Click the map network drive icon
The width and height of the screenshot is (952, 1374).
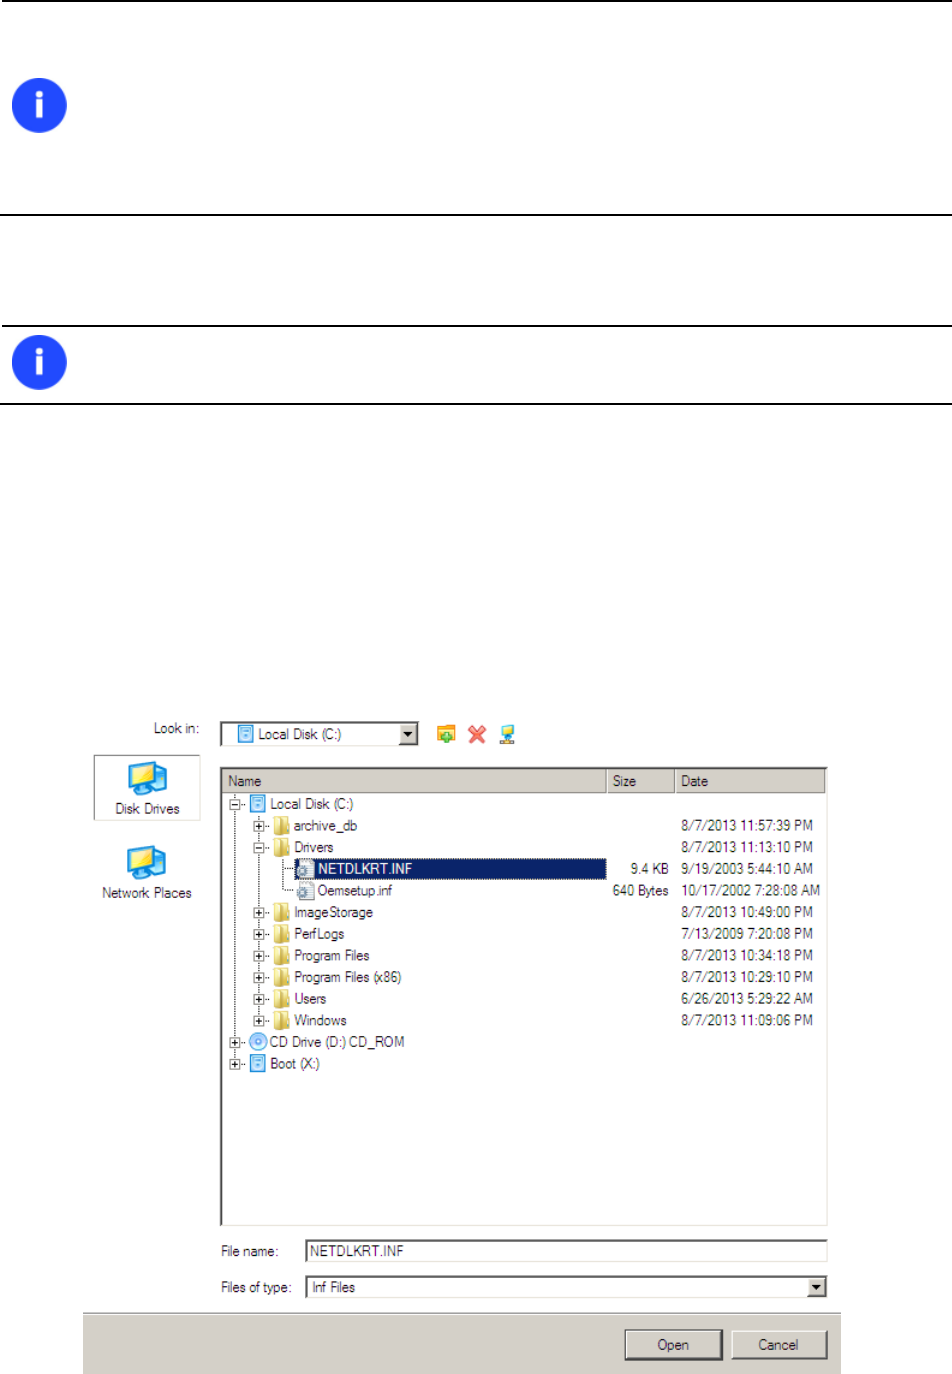click(x=507, y=734)
